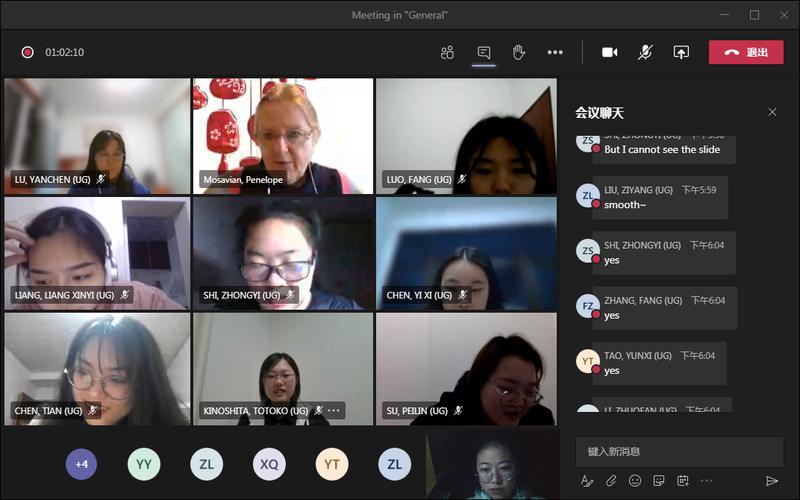The width and height of the screenshot is (800, 500).
Task: Open the sticker picker
Action: click(x=659, y=481)
